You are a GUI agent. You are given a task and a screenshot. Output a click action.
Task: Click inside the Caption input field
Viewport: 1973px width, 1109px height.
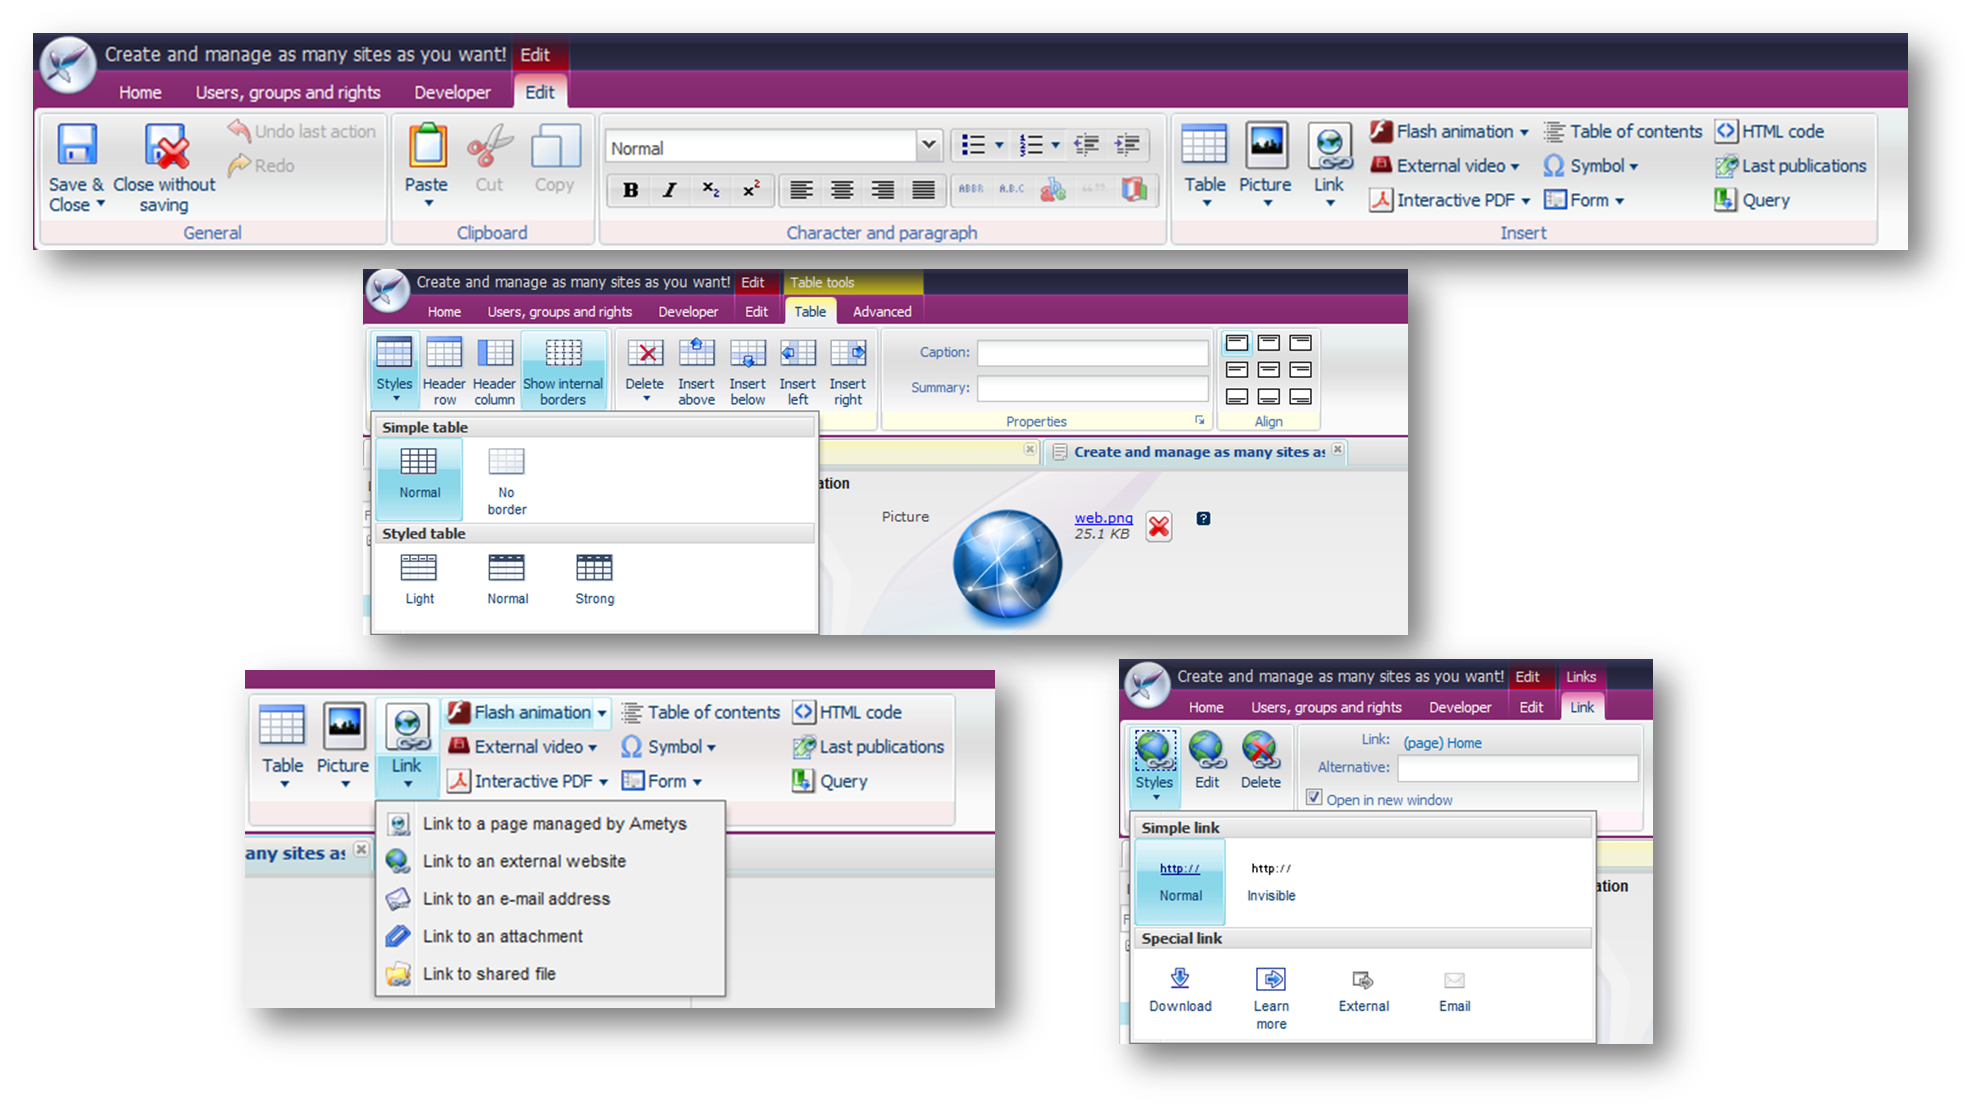1091,352
